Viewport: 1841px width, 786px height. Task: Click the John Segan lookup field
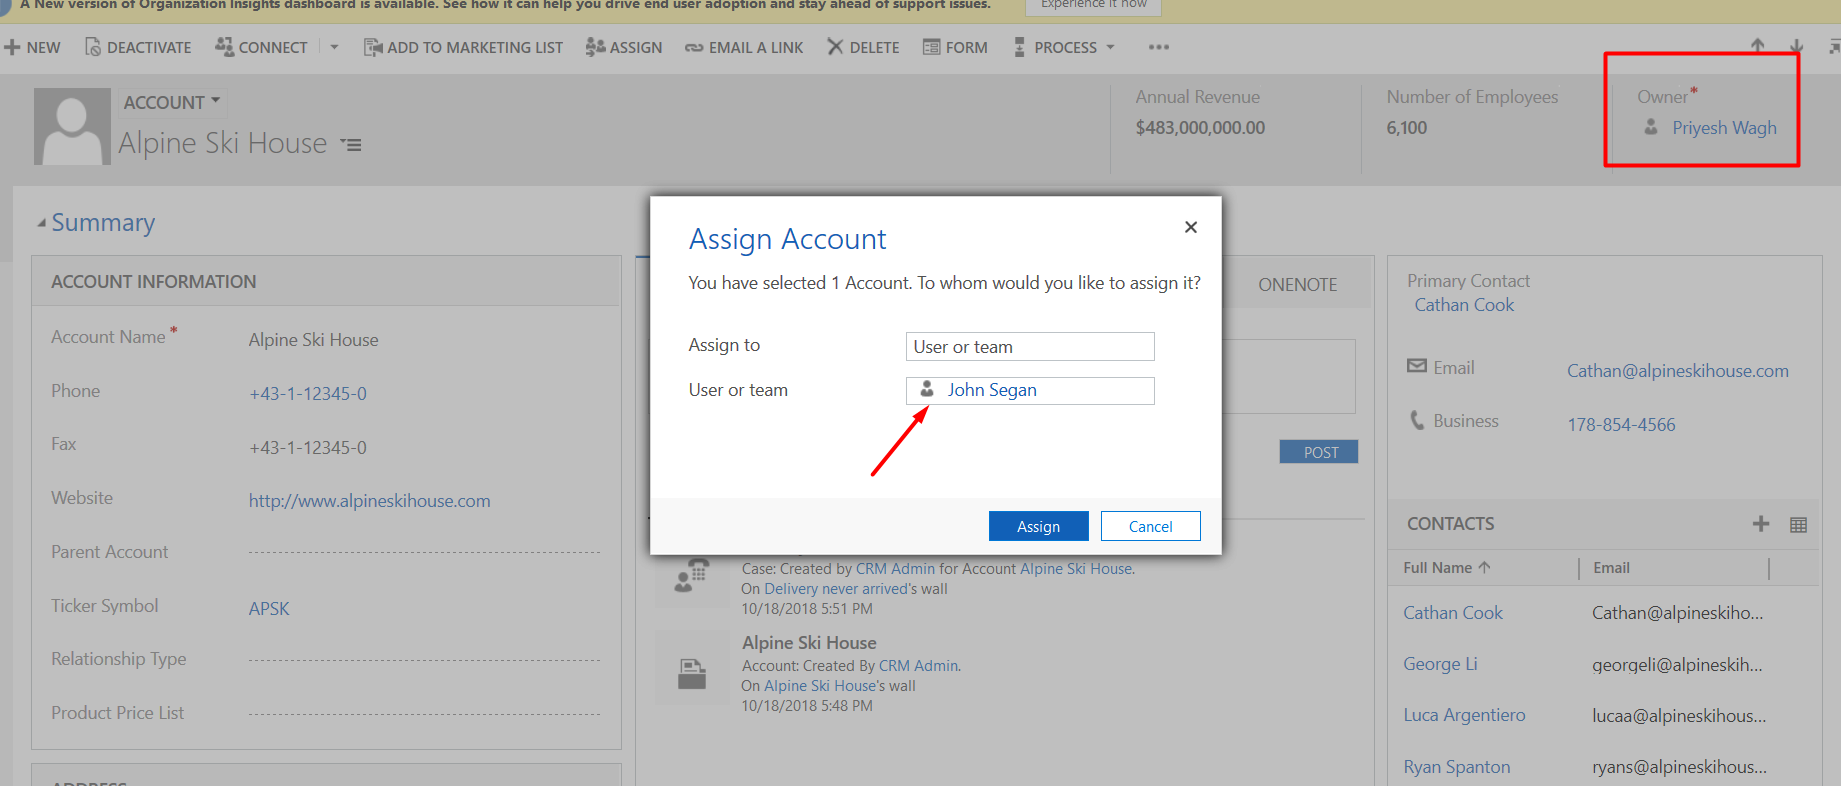[x=1029, y=390]
